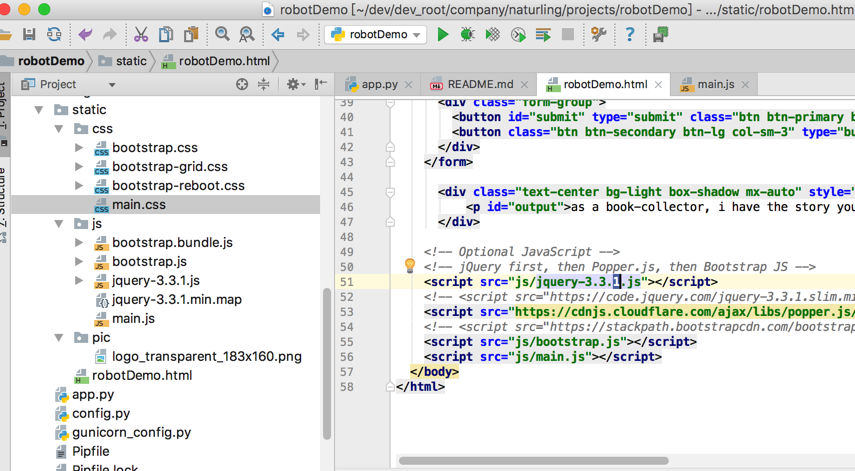The height and width of the screenshot is (471, 855).
Task: Click the Undo arrow icon
Action: point(85,35)
